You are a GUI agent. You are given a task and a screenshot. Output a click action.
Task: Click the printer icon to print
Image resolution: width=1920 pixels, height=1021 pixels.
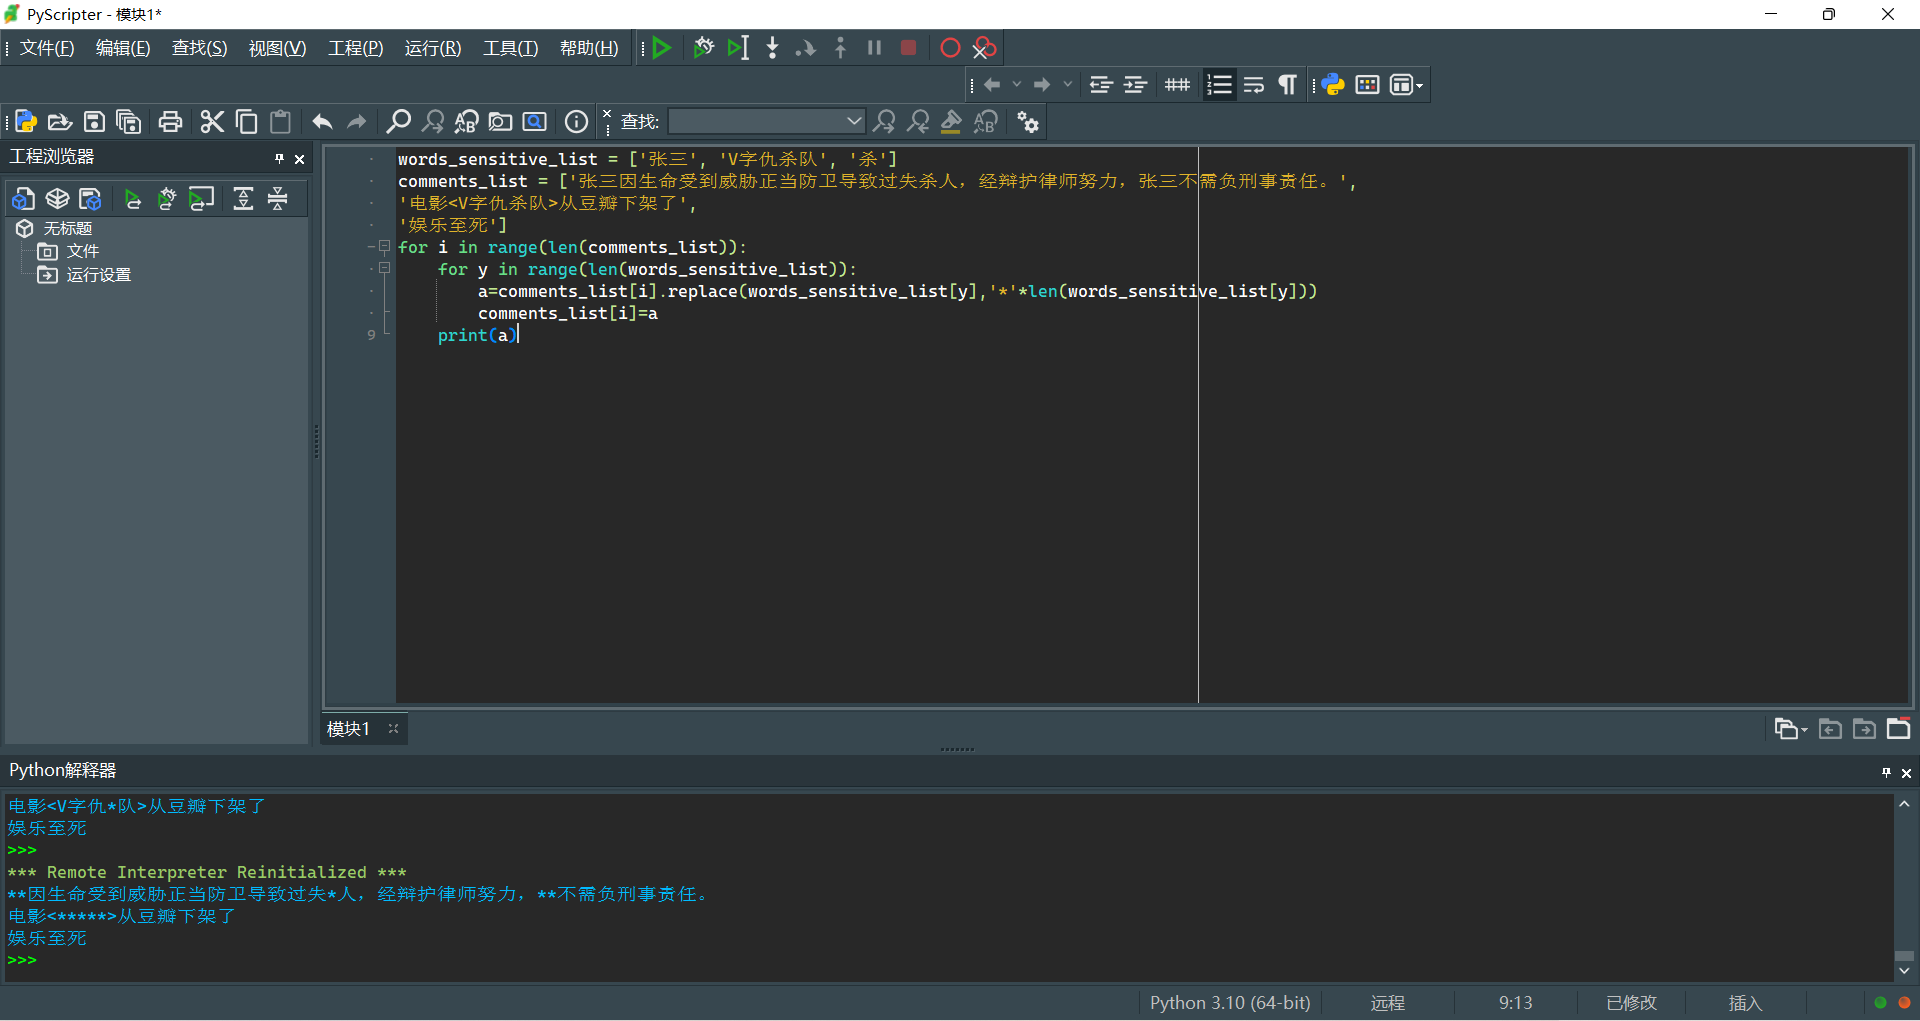(171, 122)
